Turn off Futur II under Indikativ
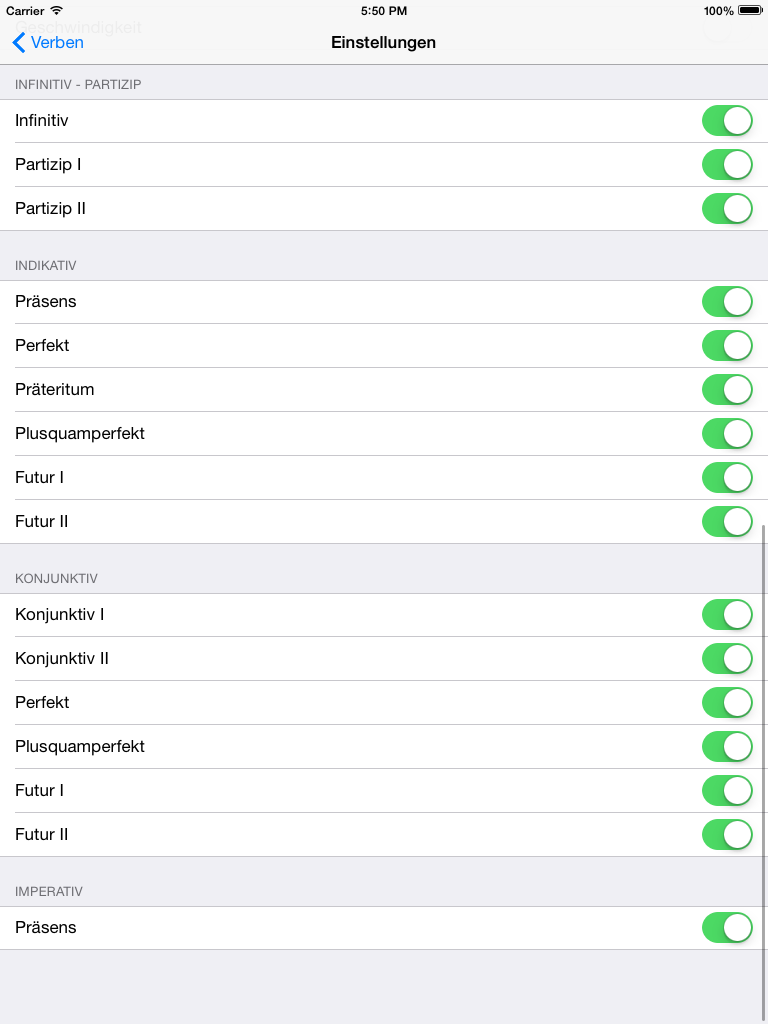Viewport: 768px width, 1024px height. pyautogui.click(x=727, y=521)
